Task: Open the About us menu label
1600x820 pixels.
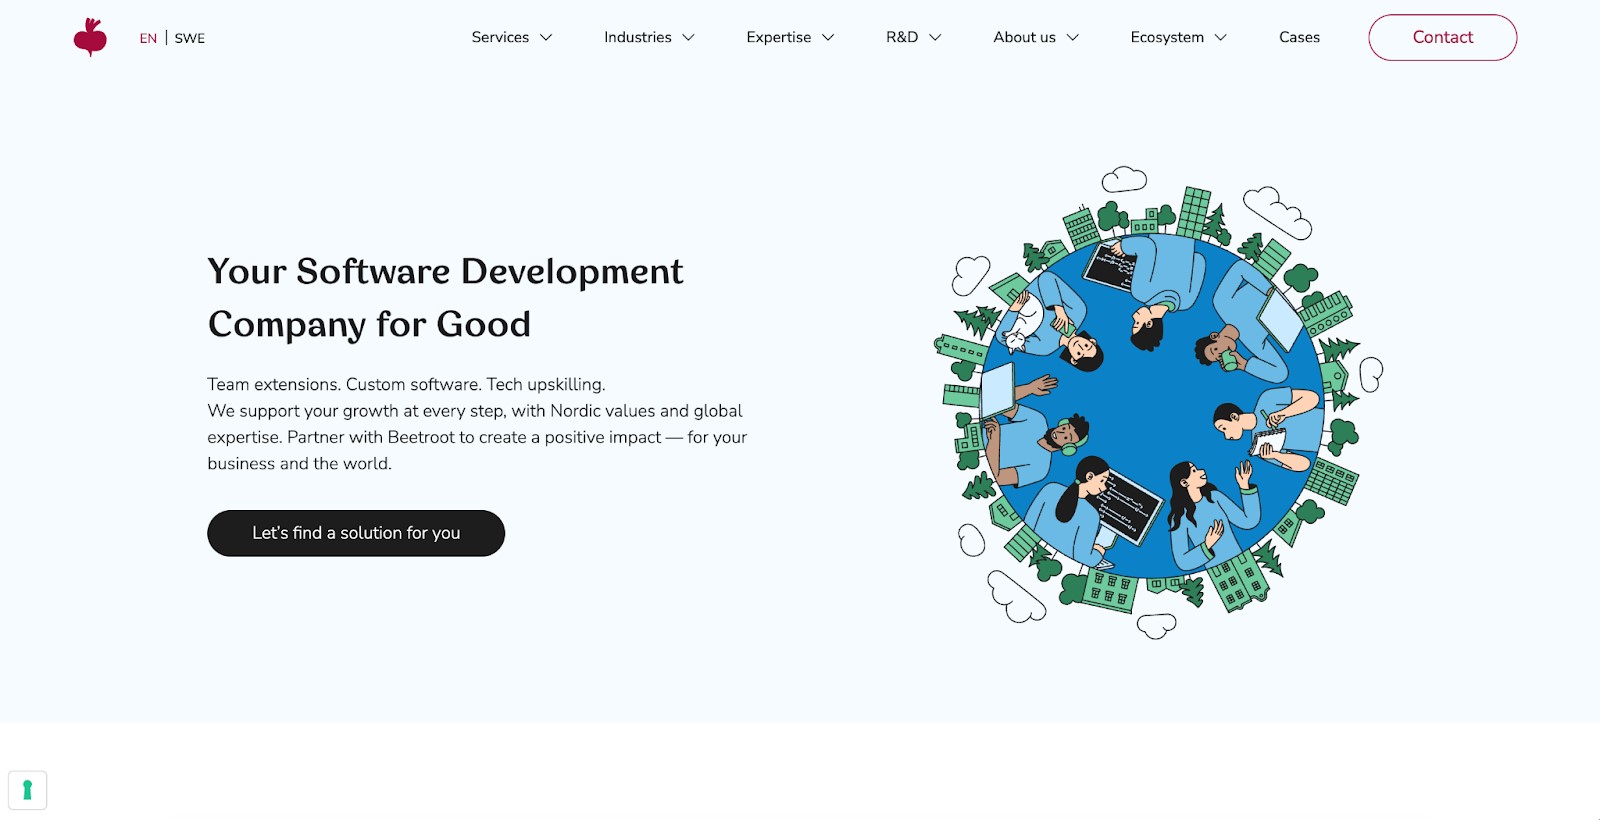Action: coord(1024,37)
